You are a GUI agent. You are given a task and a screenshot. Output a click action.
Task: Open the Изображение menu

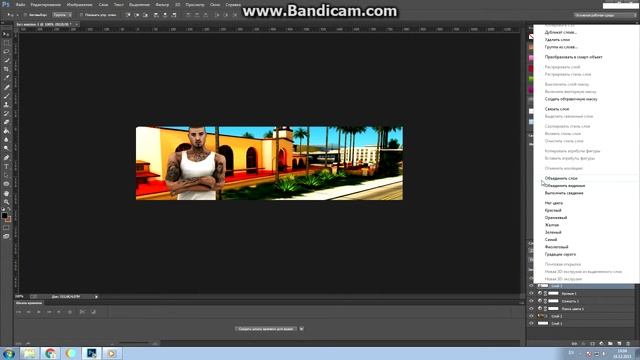coord(80,4)
